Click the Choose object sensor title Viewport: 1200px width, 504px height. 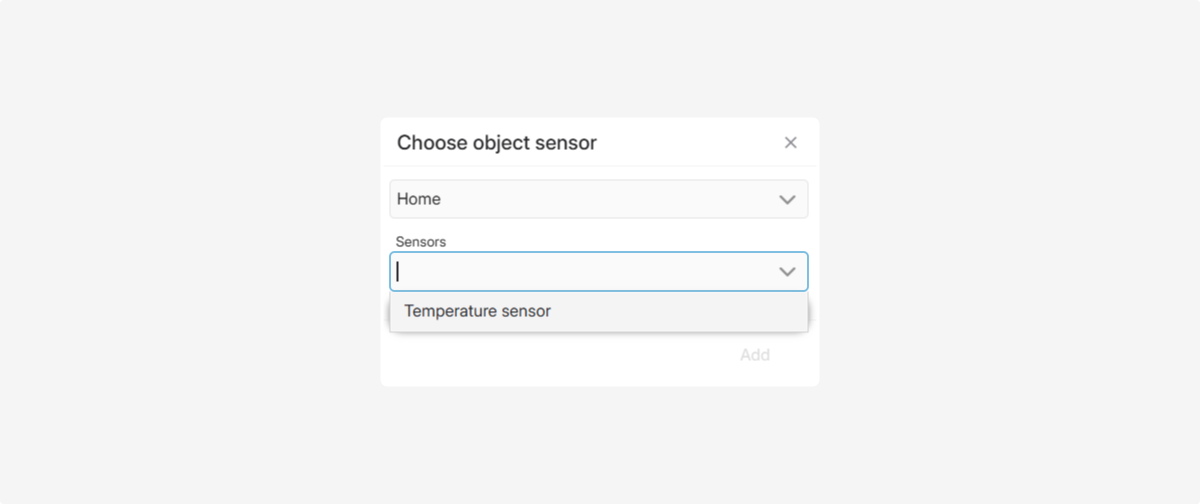click(497, 143)
